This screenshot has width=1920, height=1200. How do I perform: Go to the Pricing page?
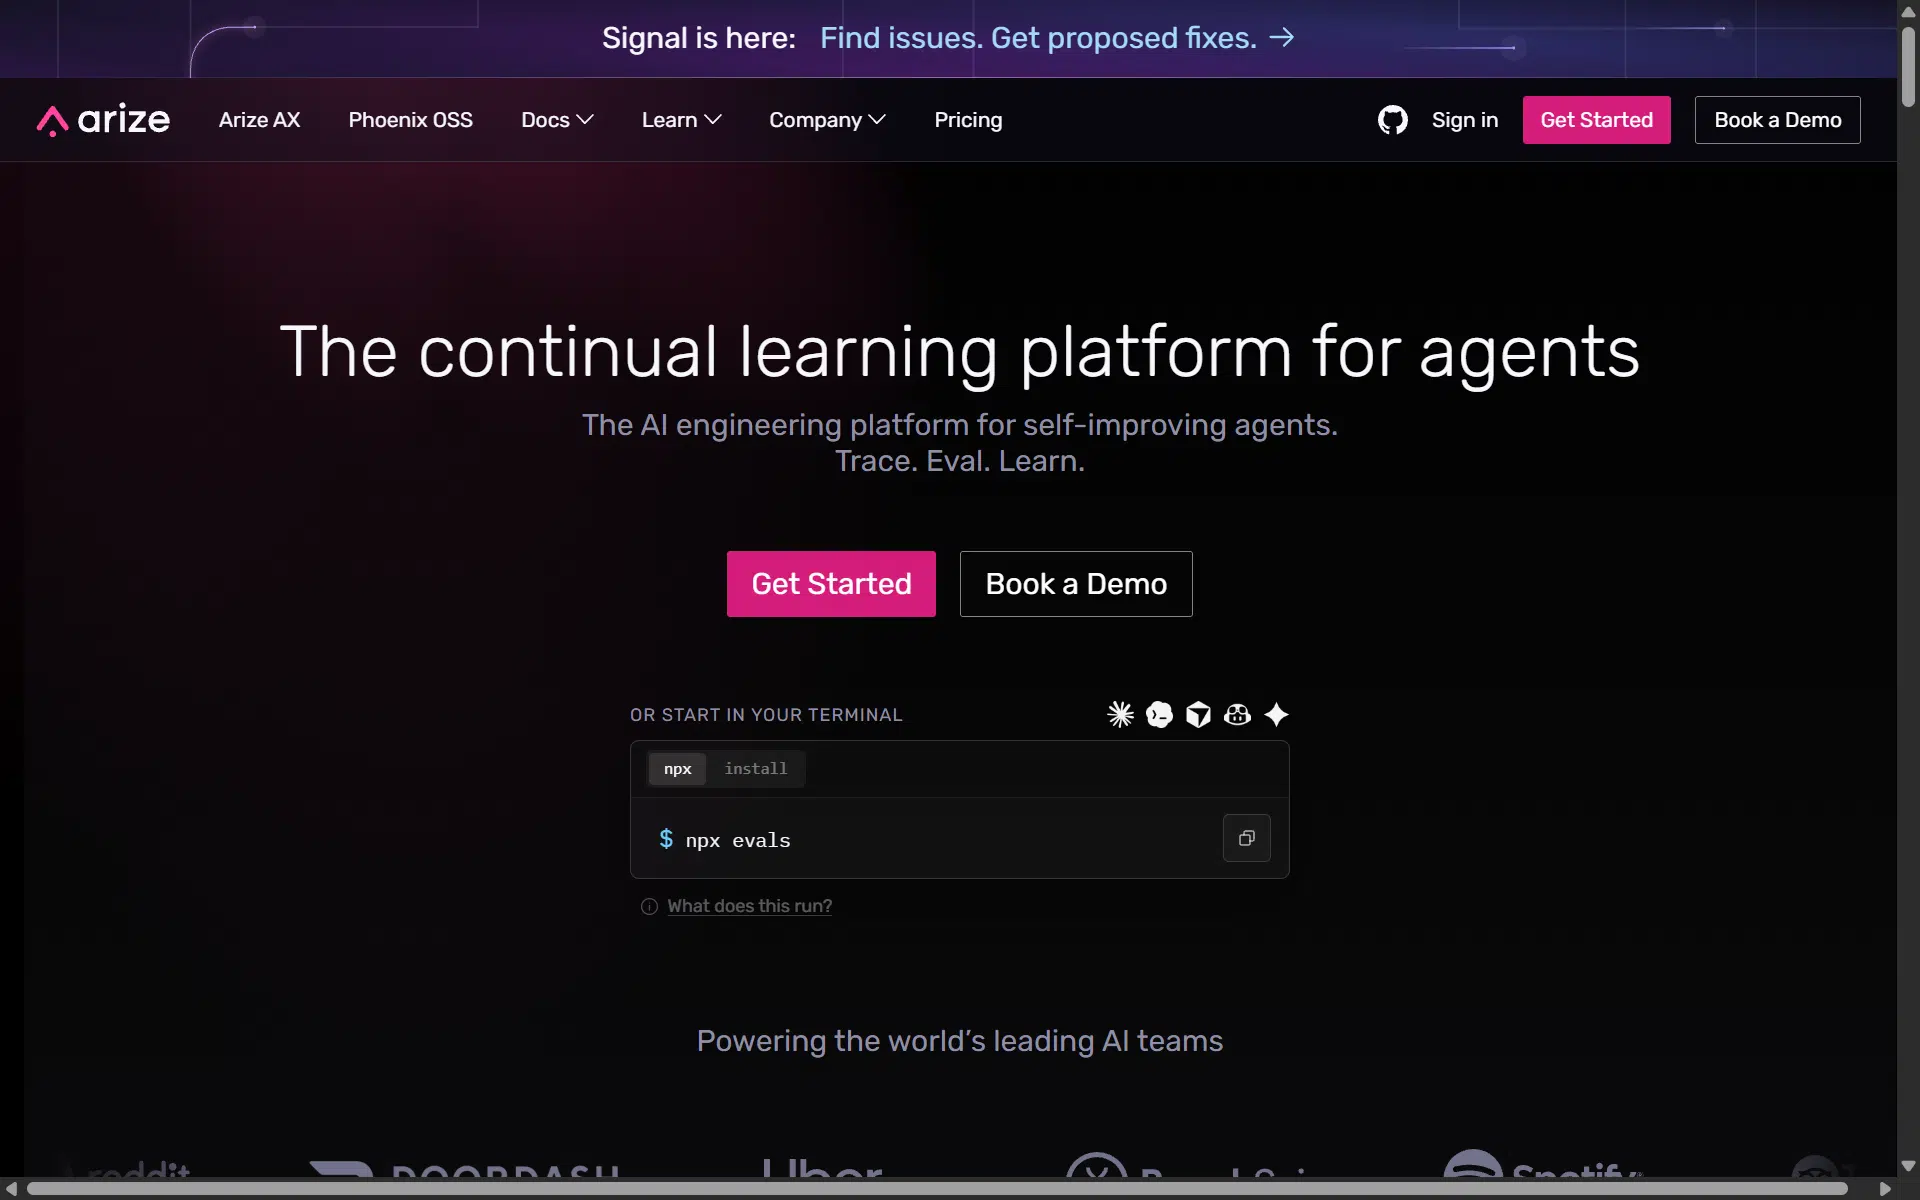coord(968,120)
